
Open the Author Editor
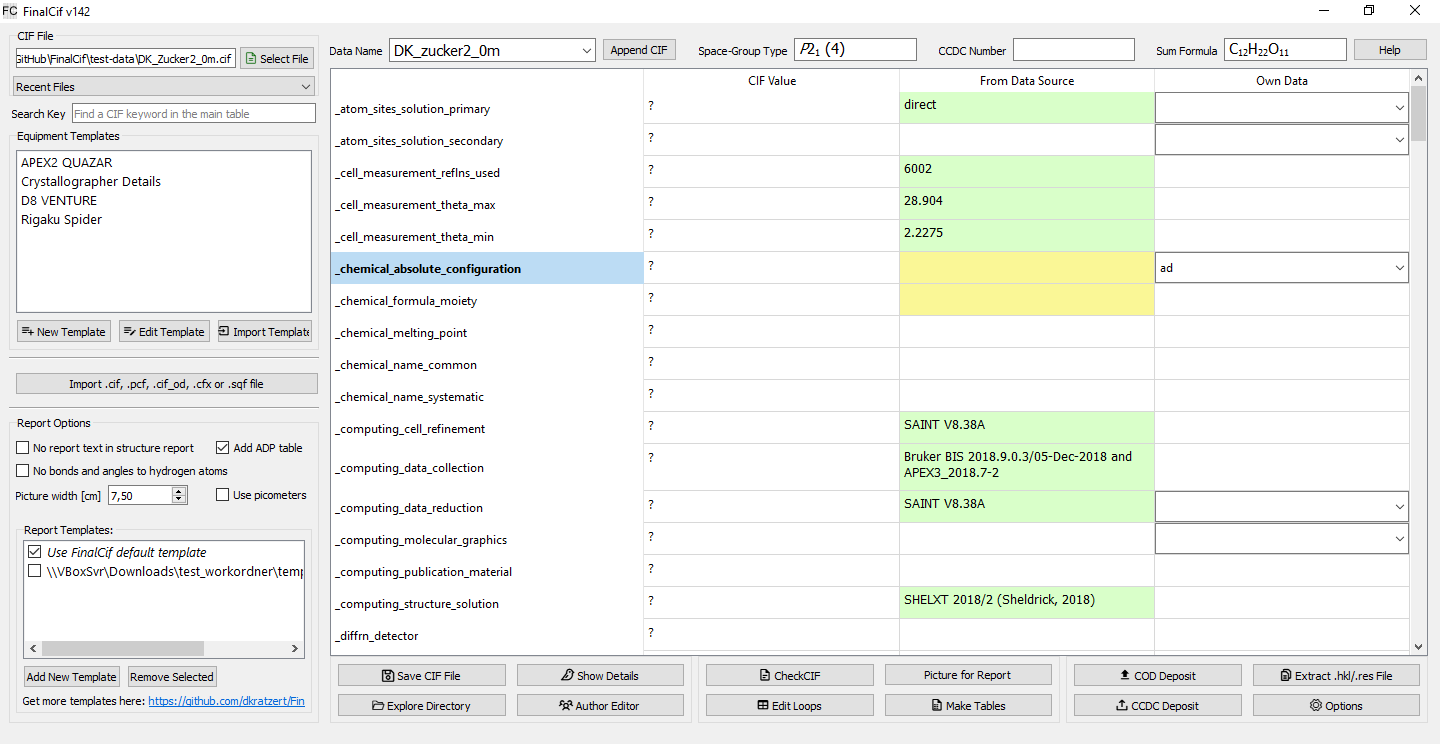[600, 706]
